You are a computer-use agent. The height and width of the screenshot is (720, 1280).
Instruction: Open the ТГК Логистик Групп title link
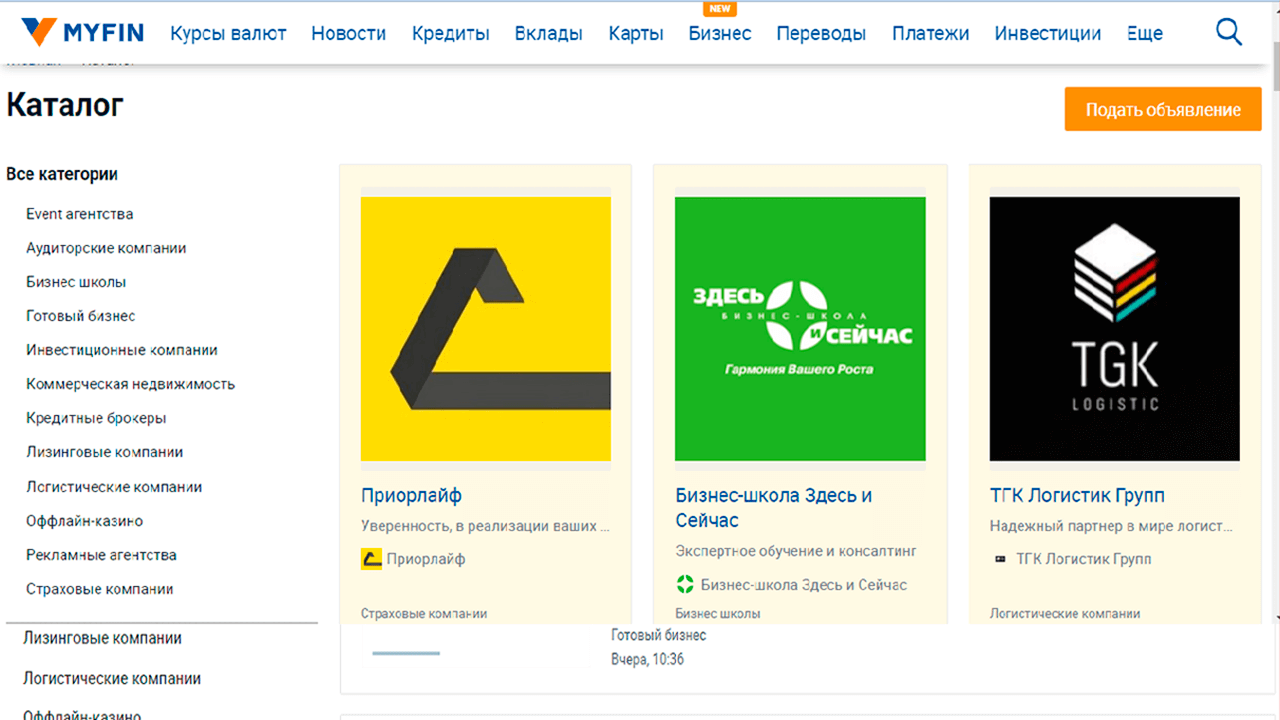click(x=1077, y=495)
